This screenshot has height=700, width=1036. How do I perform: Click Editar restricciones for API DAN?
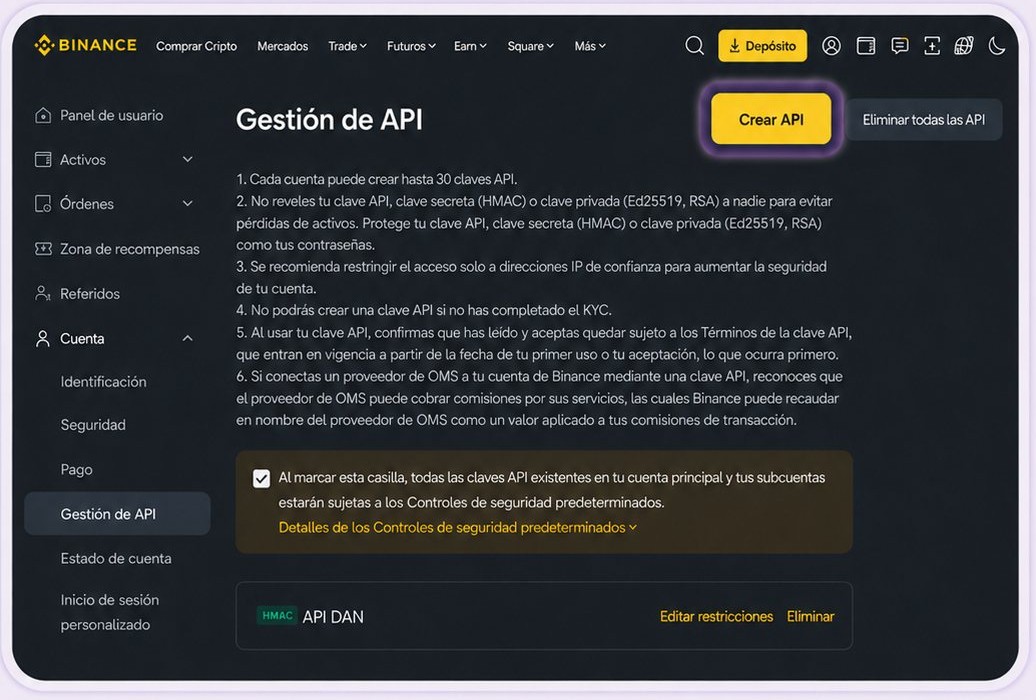tap(716, 616)
